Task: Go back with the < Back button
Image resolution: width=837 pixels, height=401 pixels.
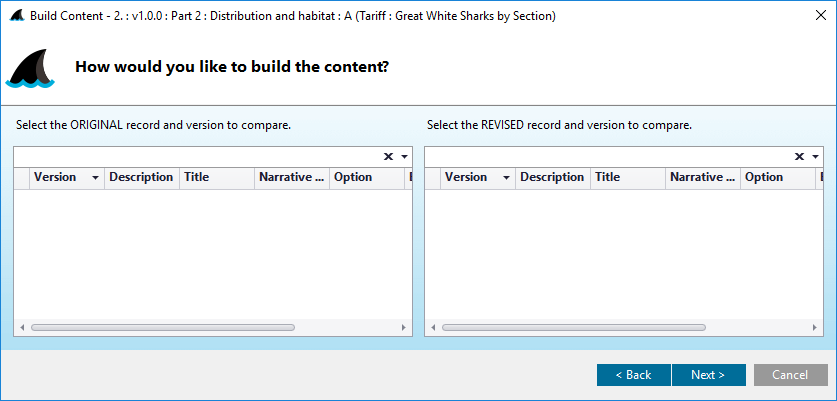Action: tap(634, 375)
